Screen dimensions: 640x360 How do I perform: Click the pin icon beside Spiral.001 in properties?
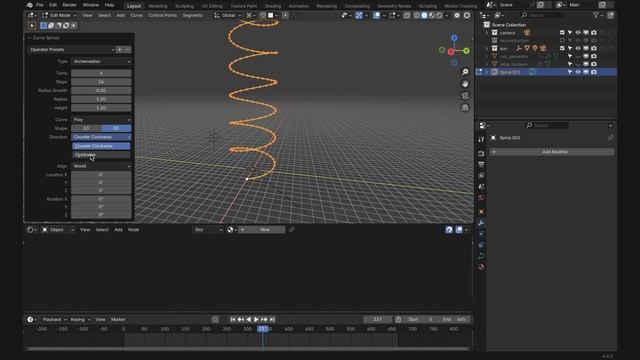(x=610, y=138)
